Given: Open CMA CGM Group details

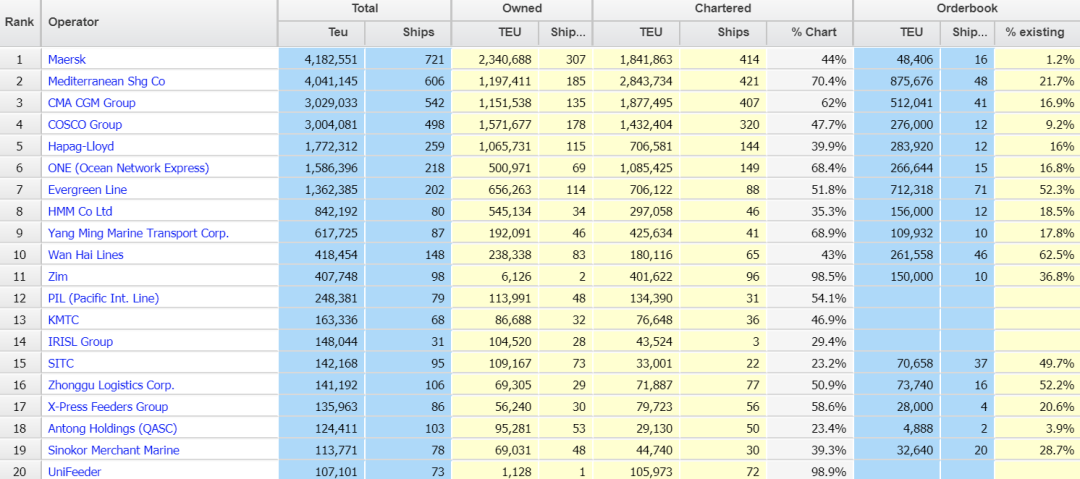Looking at the screenshot, I should (91, 103).
